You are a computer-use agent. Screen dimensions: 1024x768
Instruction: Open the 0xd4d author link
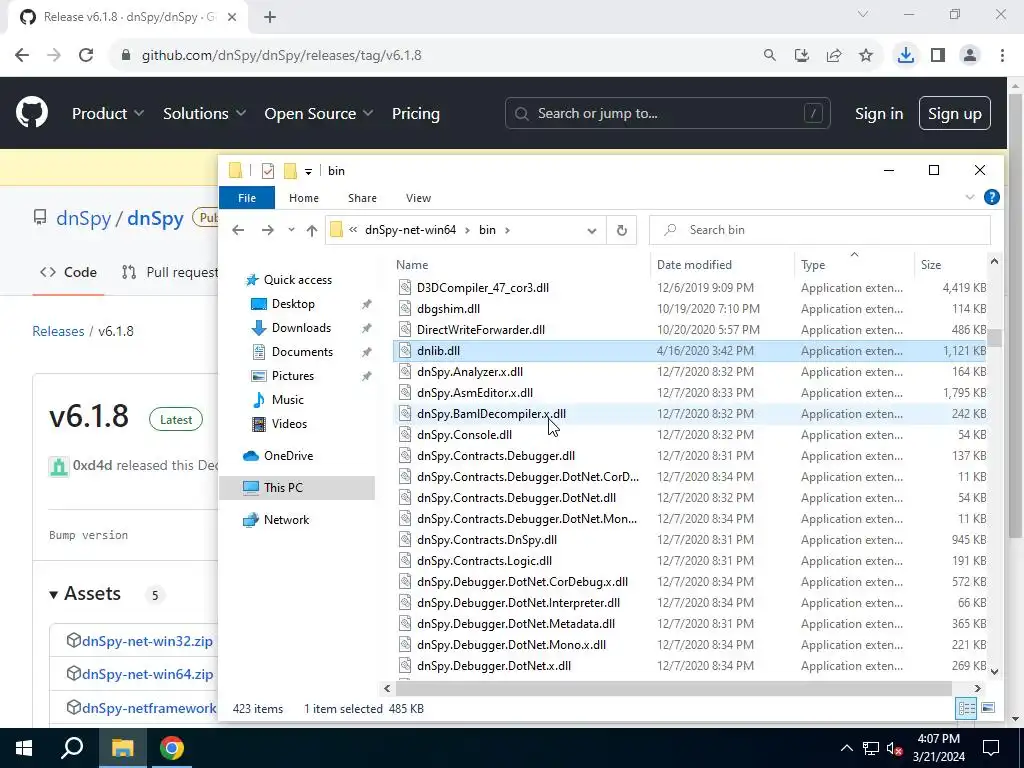tap(92, 465)
